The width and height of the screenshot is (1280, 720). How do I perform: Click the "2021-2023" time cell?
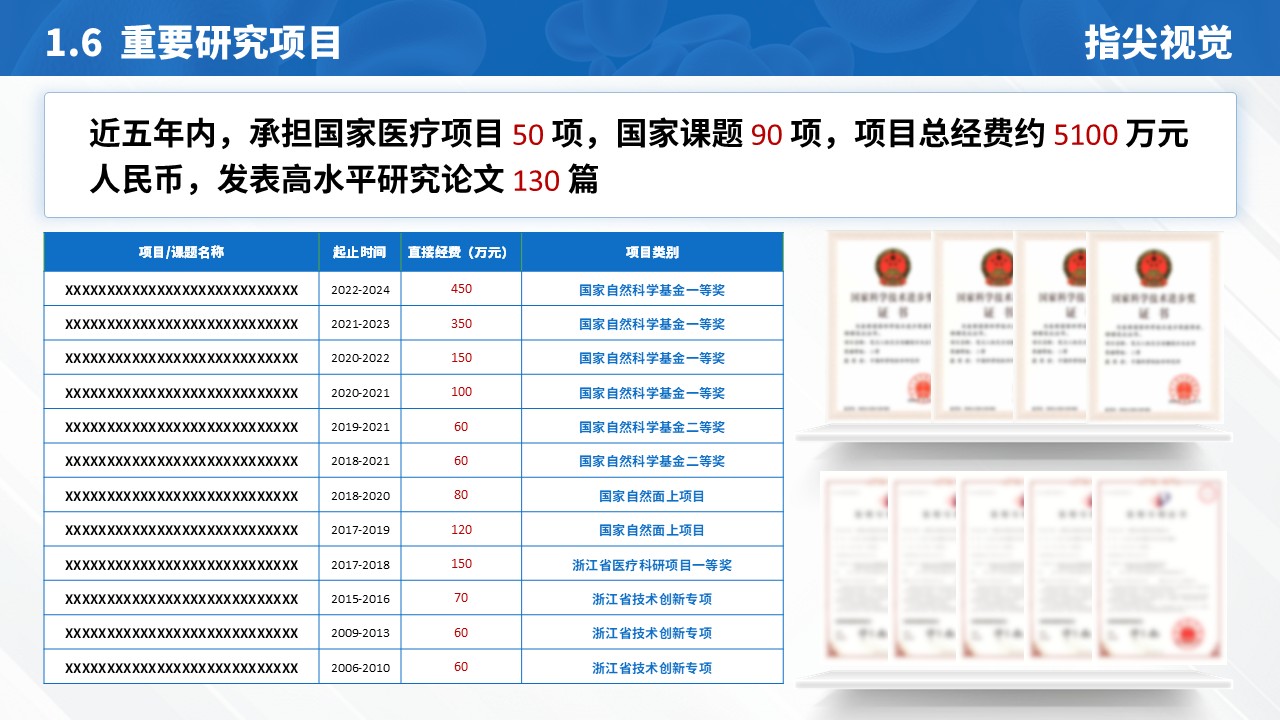click(x=360, y=324)
